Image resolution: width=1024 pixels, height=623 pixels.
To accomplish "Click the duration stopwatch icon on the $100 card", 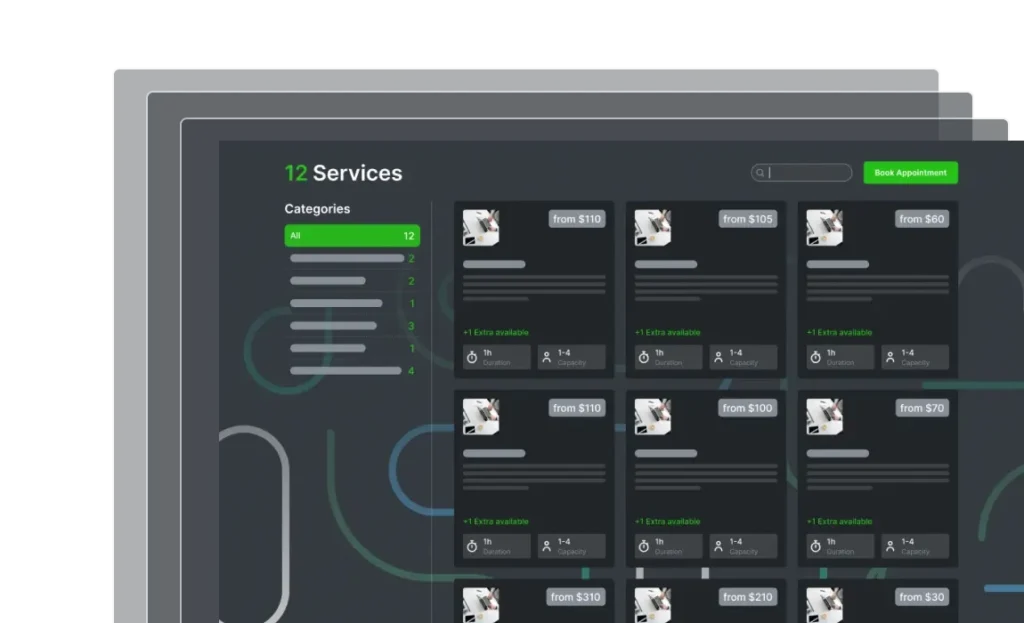I will pos(644,546).
